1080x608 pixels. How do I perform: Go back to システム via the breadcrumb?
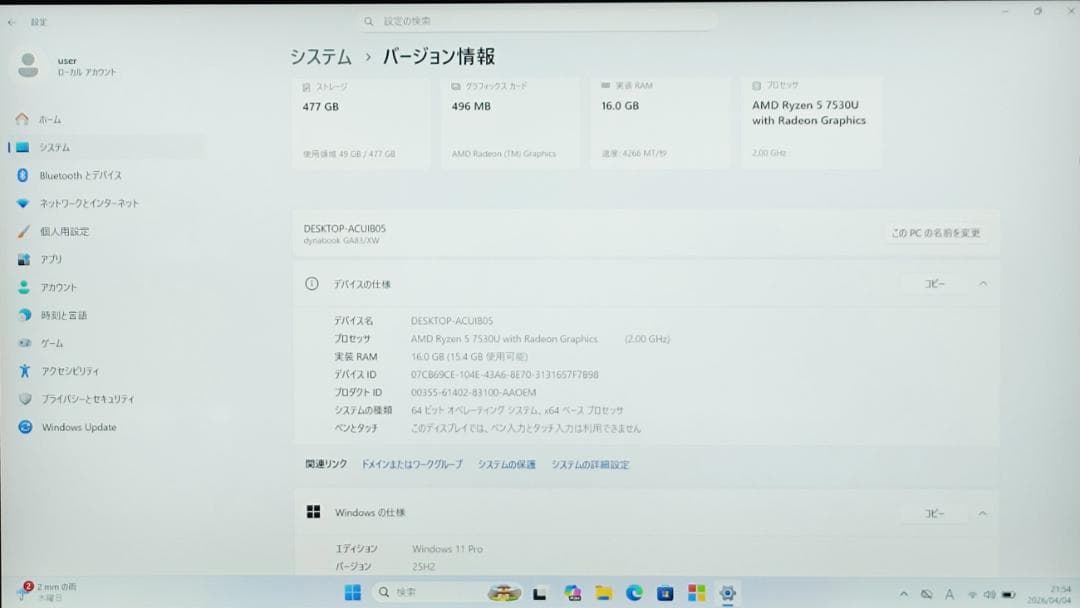coord(321,57)
